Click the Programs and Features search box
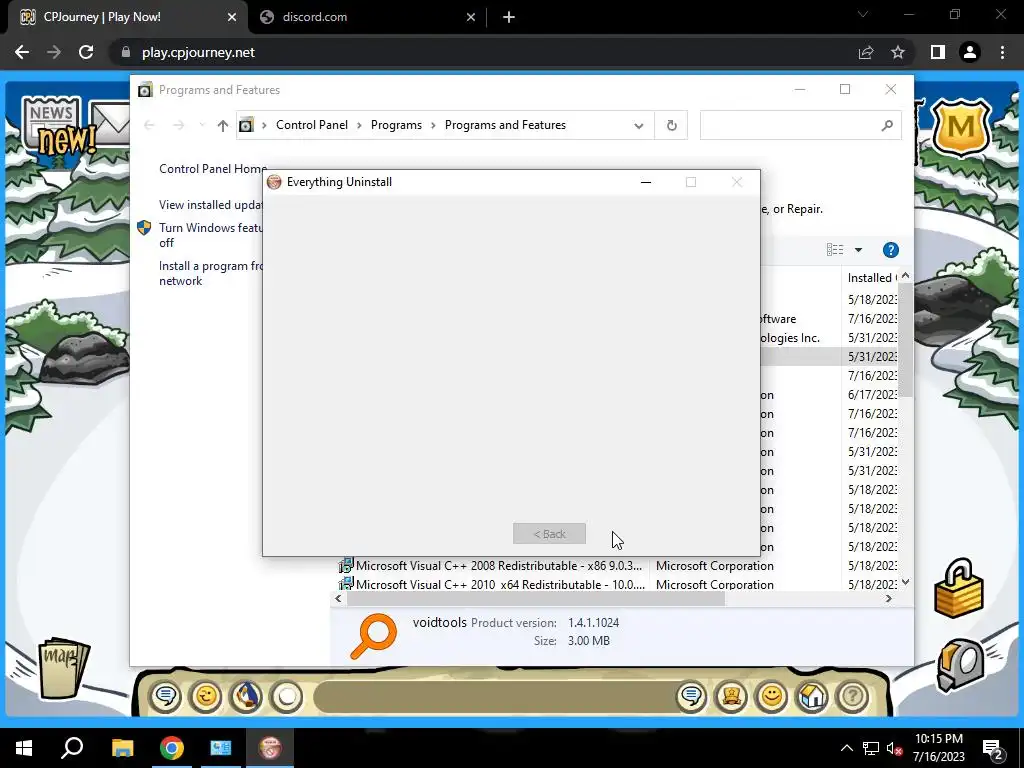 [x=800, y=125]
